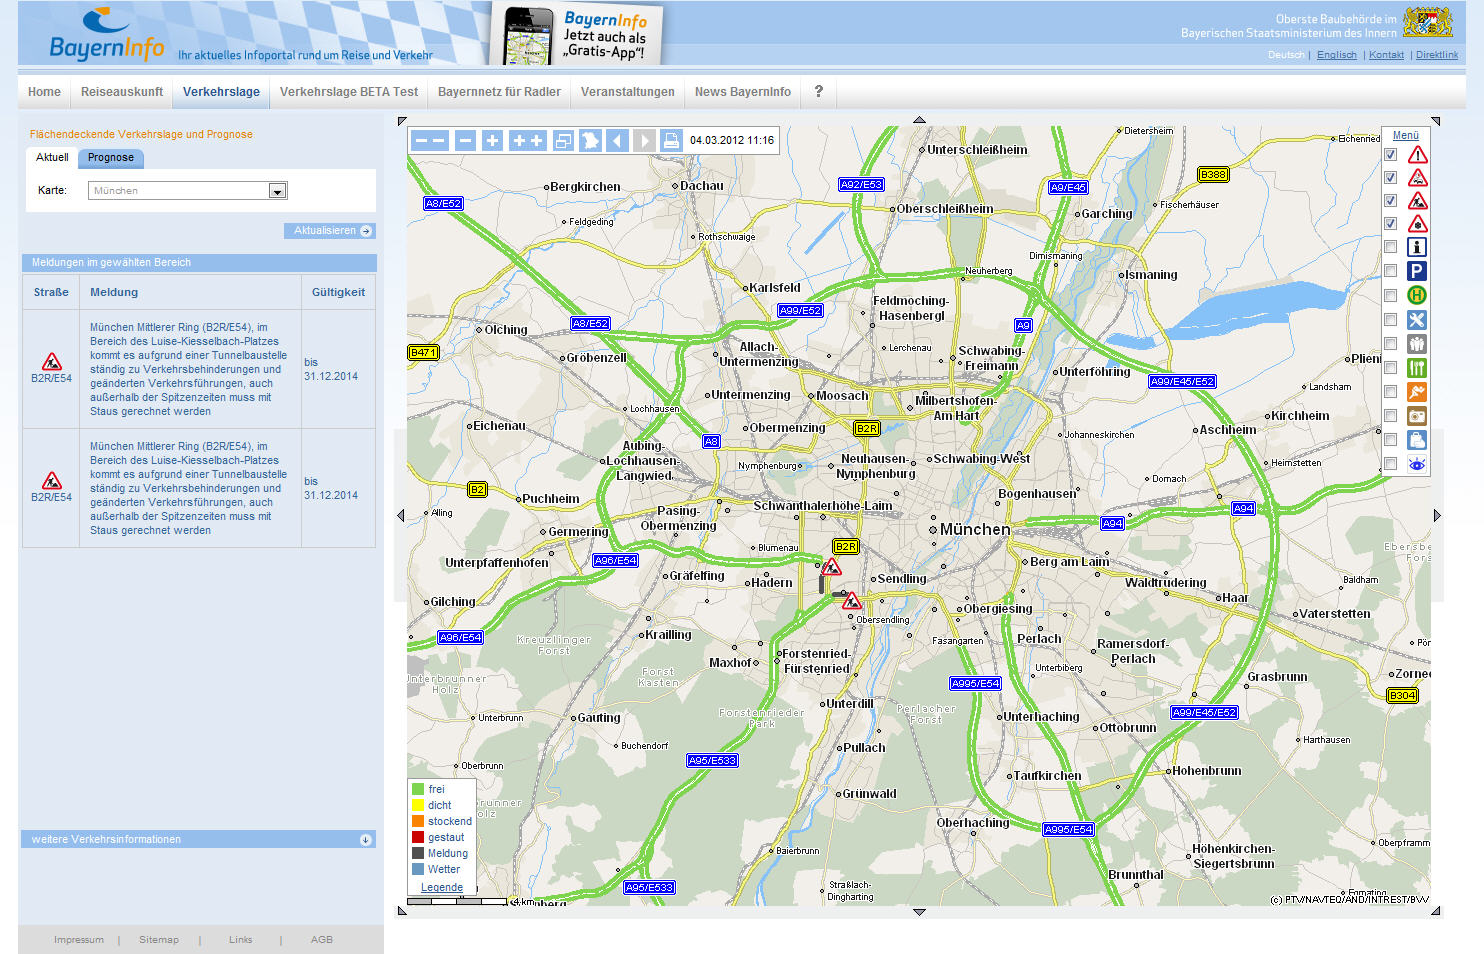Zoom out one step with single minus
Screen dimensions: 1484x954
point(465,141)
